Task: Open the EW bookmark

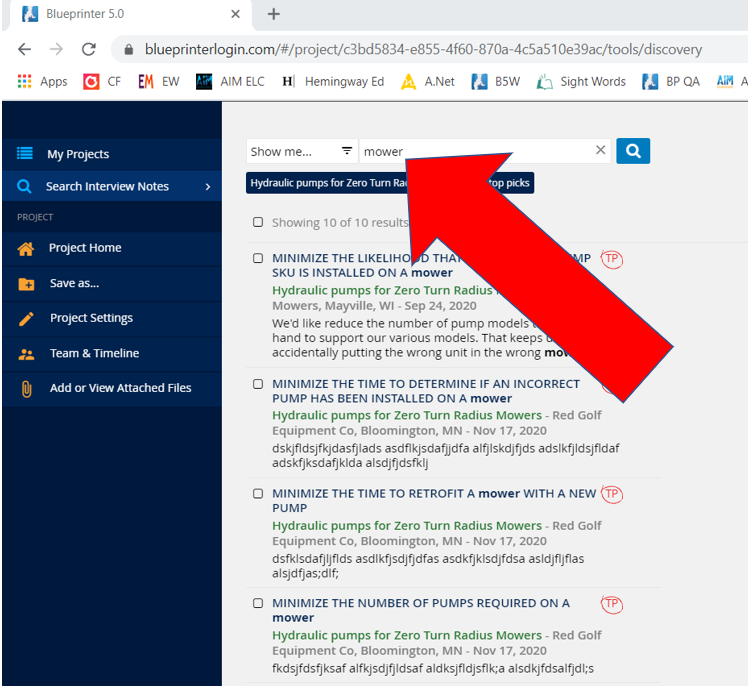Action: click(158, 82)
